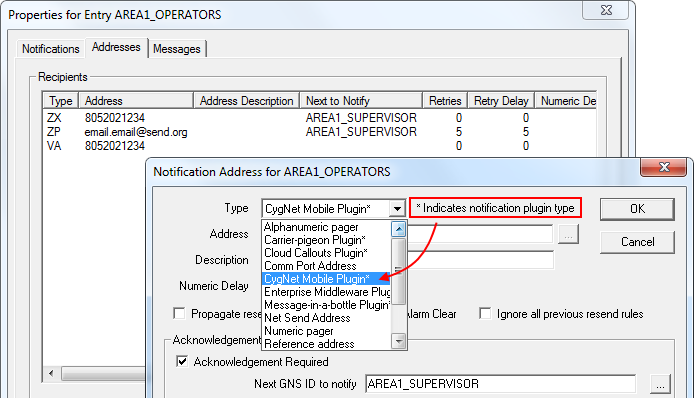Screen dimensions: 694x398
Task: Enable Ignore all previous resend rules
Action: (485, 313)
